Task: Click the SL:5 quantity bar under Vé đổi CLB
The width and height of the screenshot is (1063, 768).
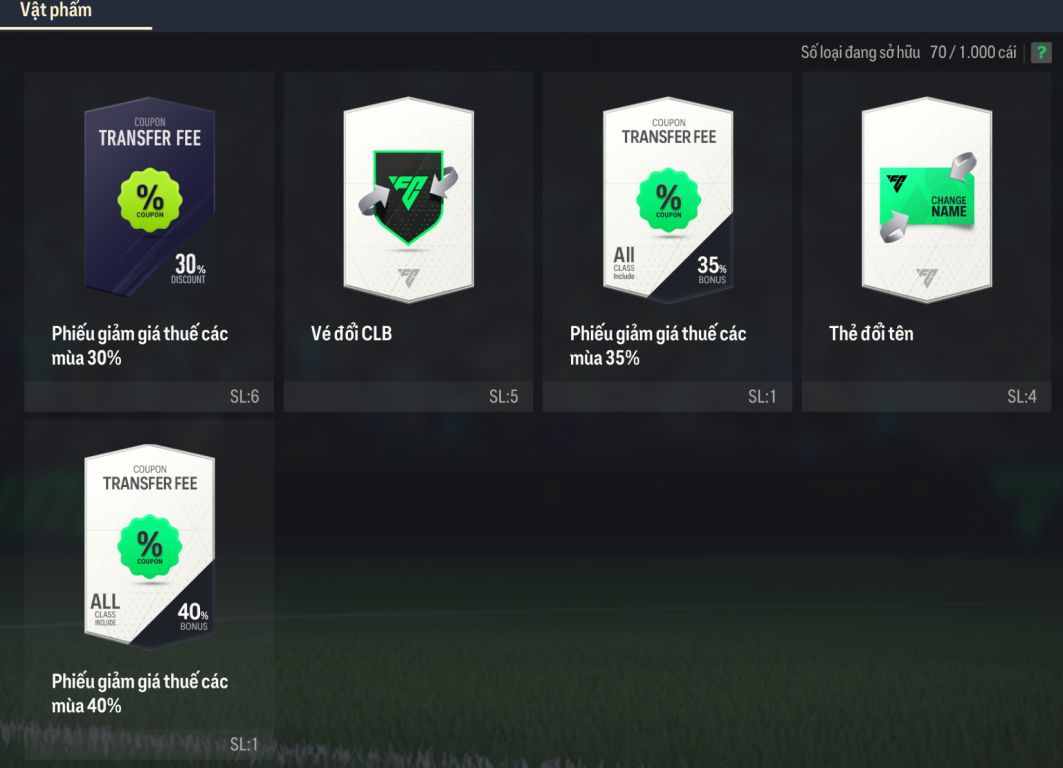Action: click(x=408, y=397)
